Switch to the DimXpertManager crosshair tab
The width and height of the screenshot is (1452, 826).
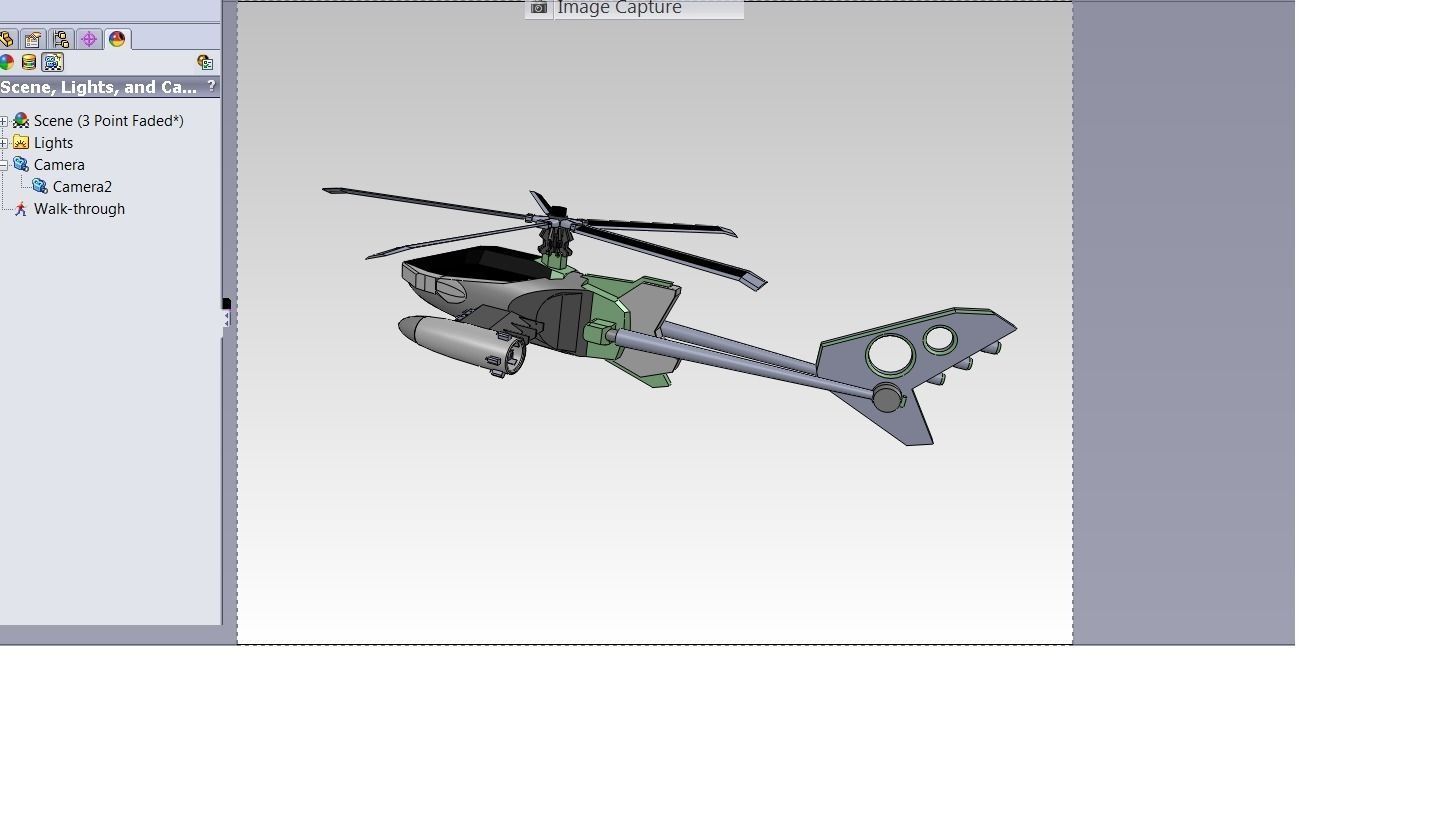pyautogui.click(x=89, y=39)
